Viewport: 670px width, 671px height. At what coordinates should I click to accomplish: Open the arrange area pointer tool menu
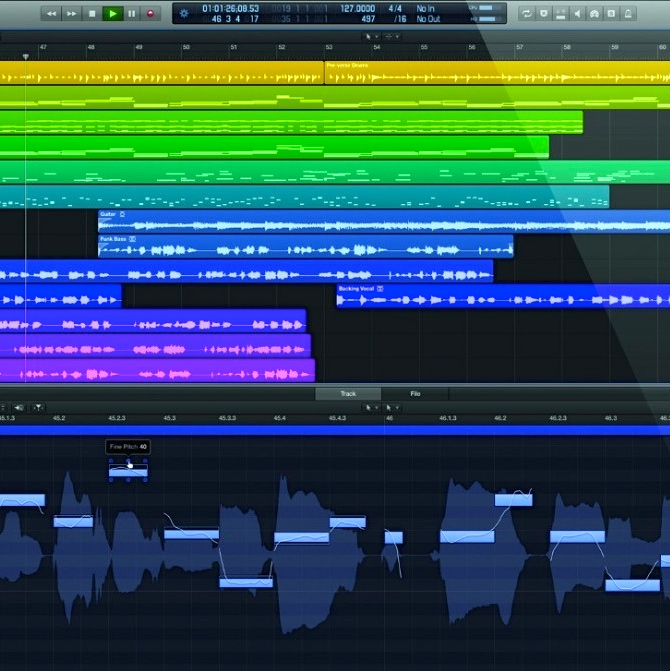(371, 37)
